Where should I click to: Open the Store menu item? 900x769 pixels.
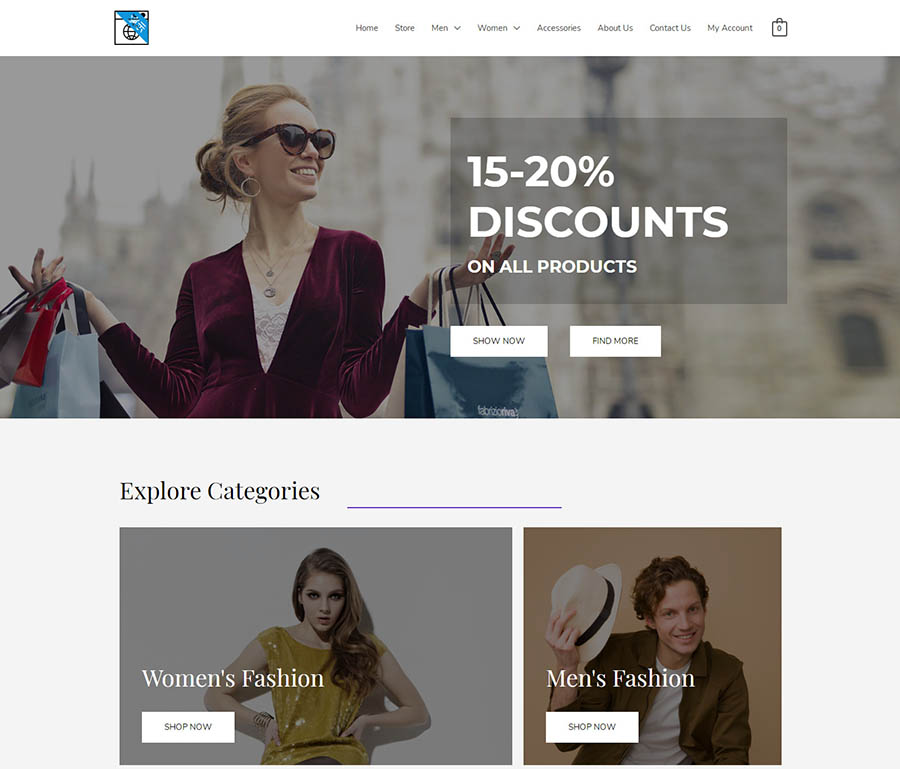(x=405, y=28)
